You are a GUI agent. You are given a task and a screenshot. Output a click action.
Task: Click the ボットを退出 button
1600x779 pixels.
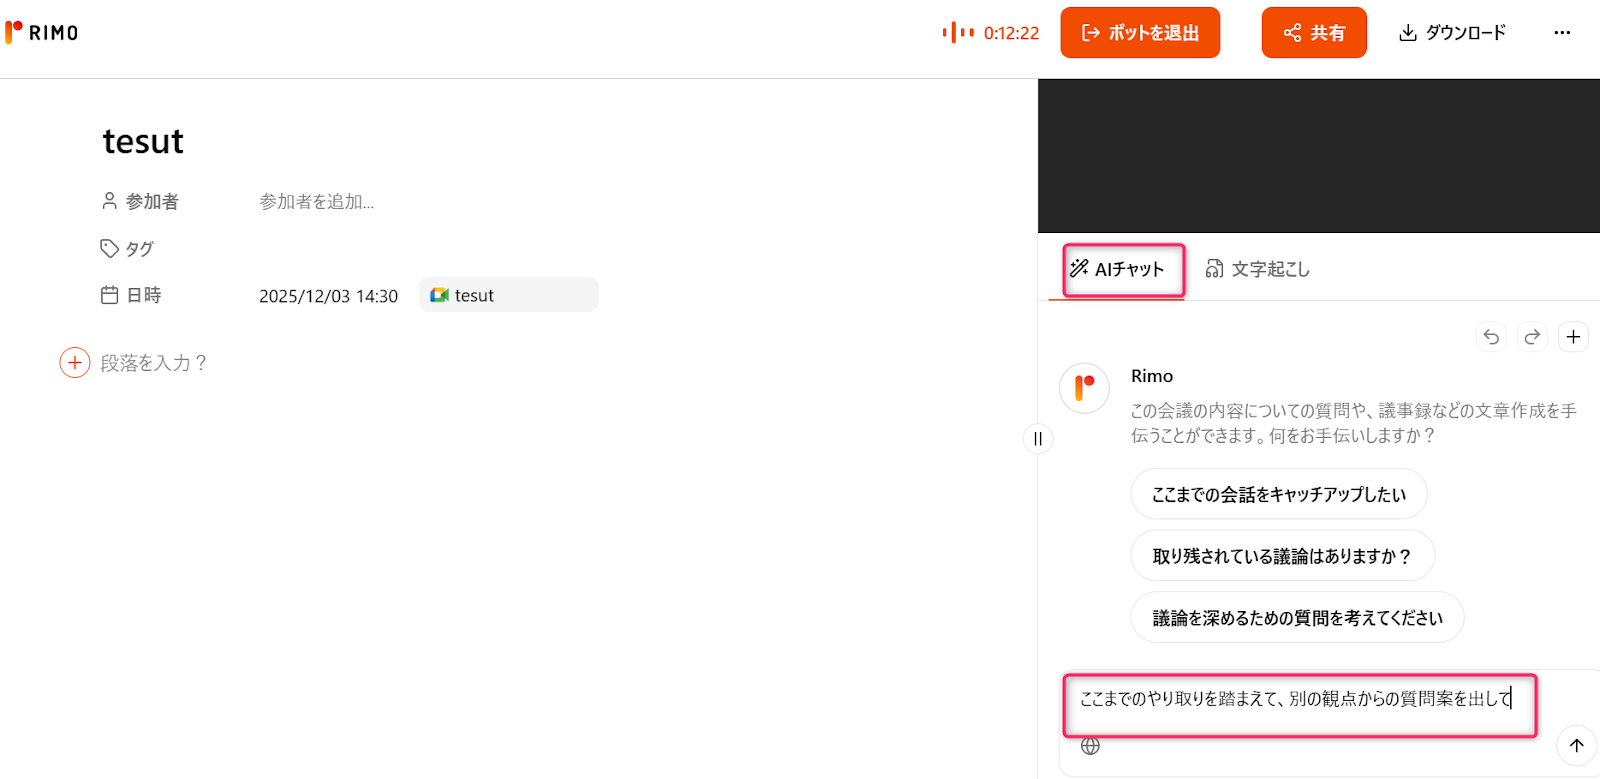pos(1139,32)
